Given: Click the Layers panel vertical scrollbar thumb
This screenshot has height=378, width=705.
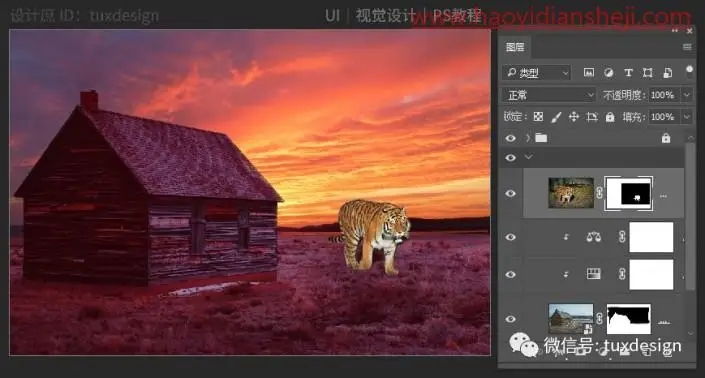Looking at the screenshot, I should coord(690,216).
